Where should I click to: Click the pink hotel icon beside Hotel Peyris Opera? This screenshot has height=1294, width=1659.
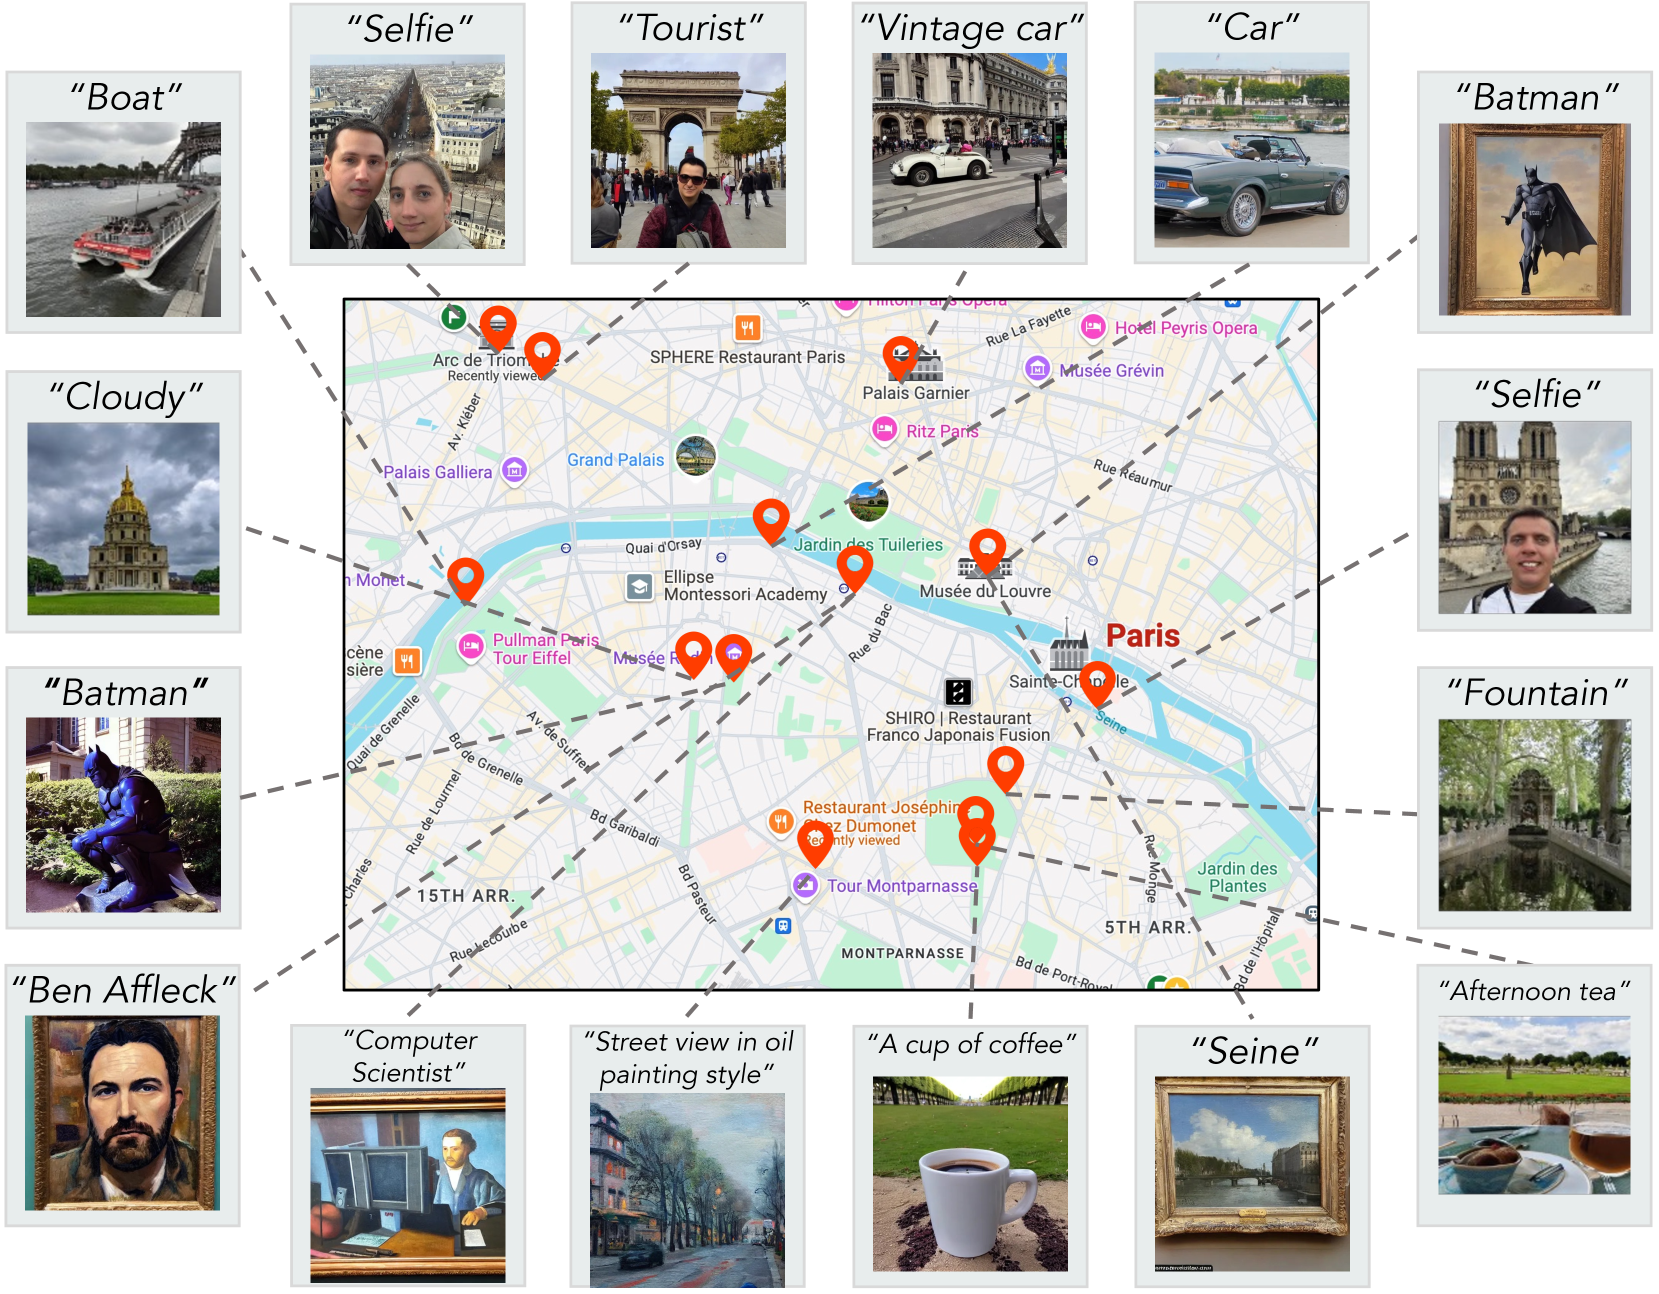(1093, 327)
